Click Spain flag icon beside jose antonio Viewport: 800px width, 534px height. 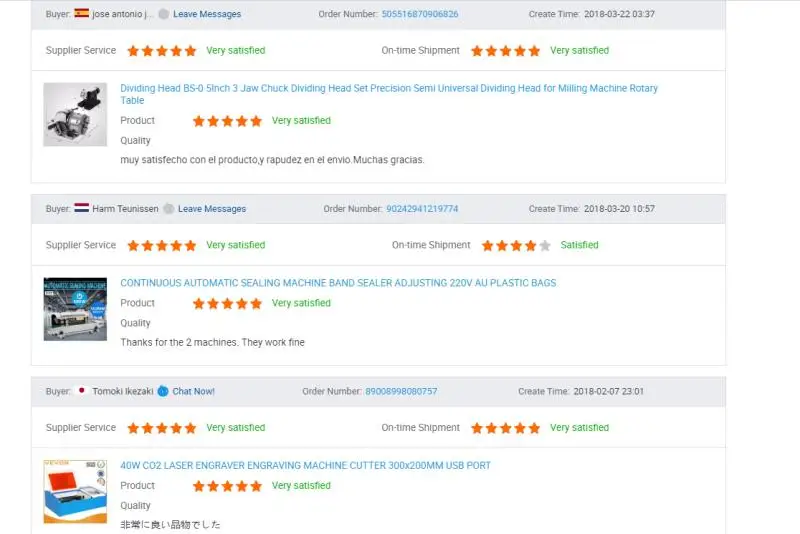click(x=82, y=14)
